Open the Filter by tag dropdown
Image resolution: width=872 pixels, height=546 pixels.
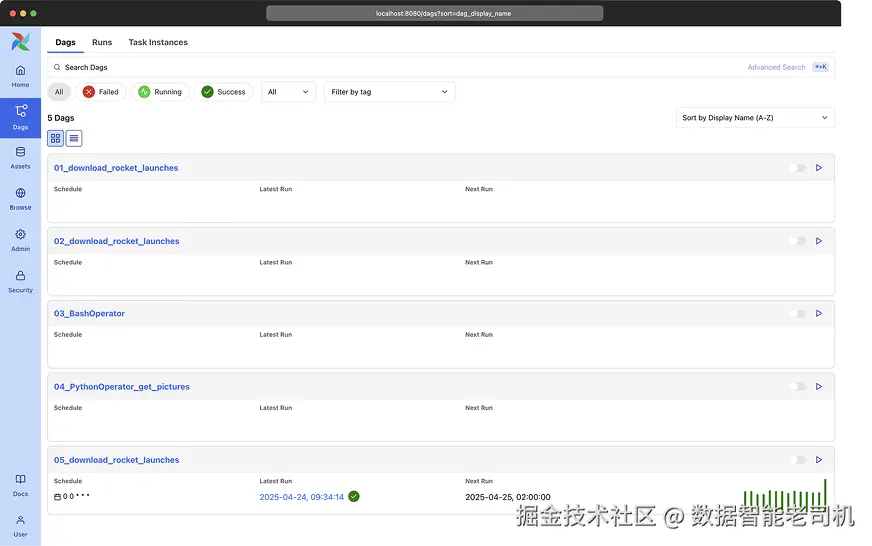tap(389, 92)
